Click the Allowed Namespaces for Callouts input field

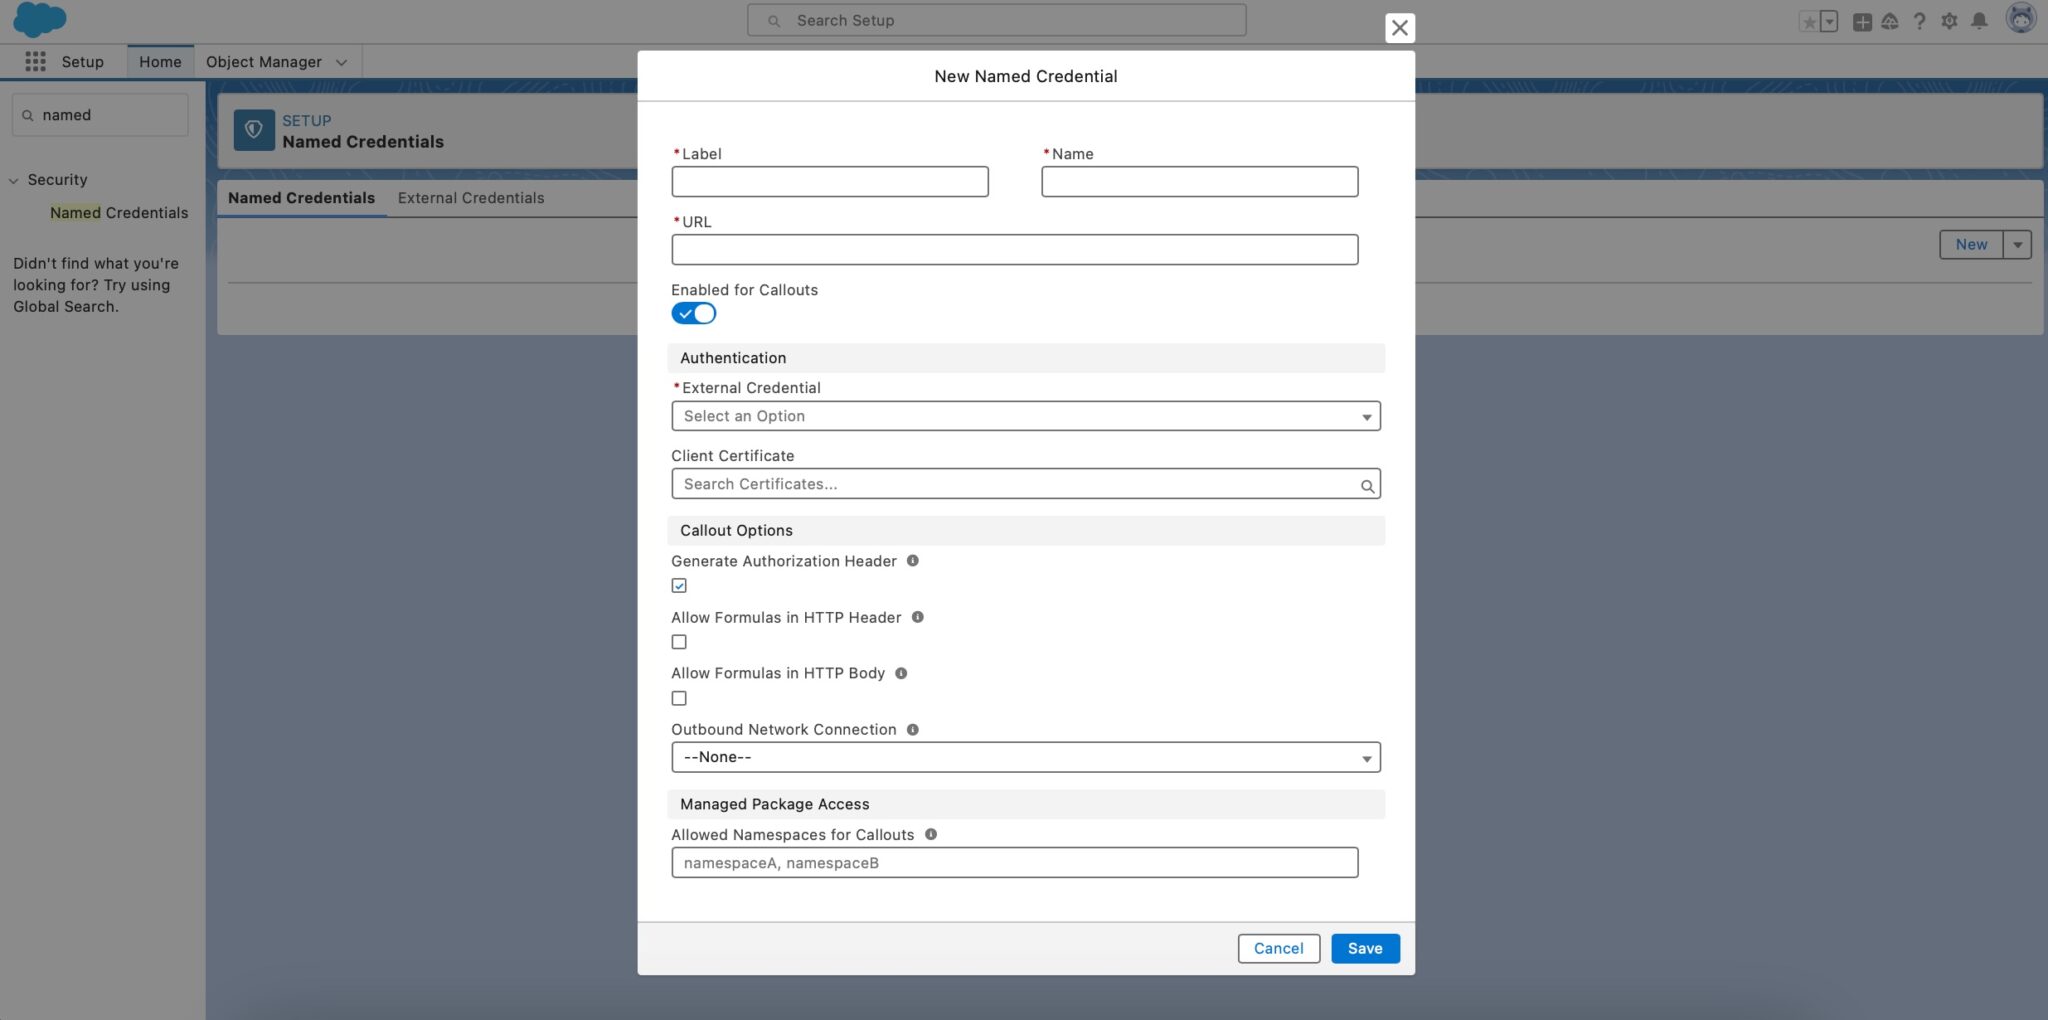point(1014,862)
